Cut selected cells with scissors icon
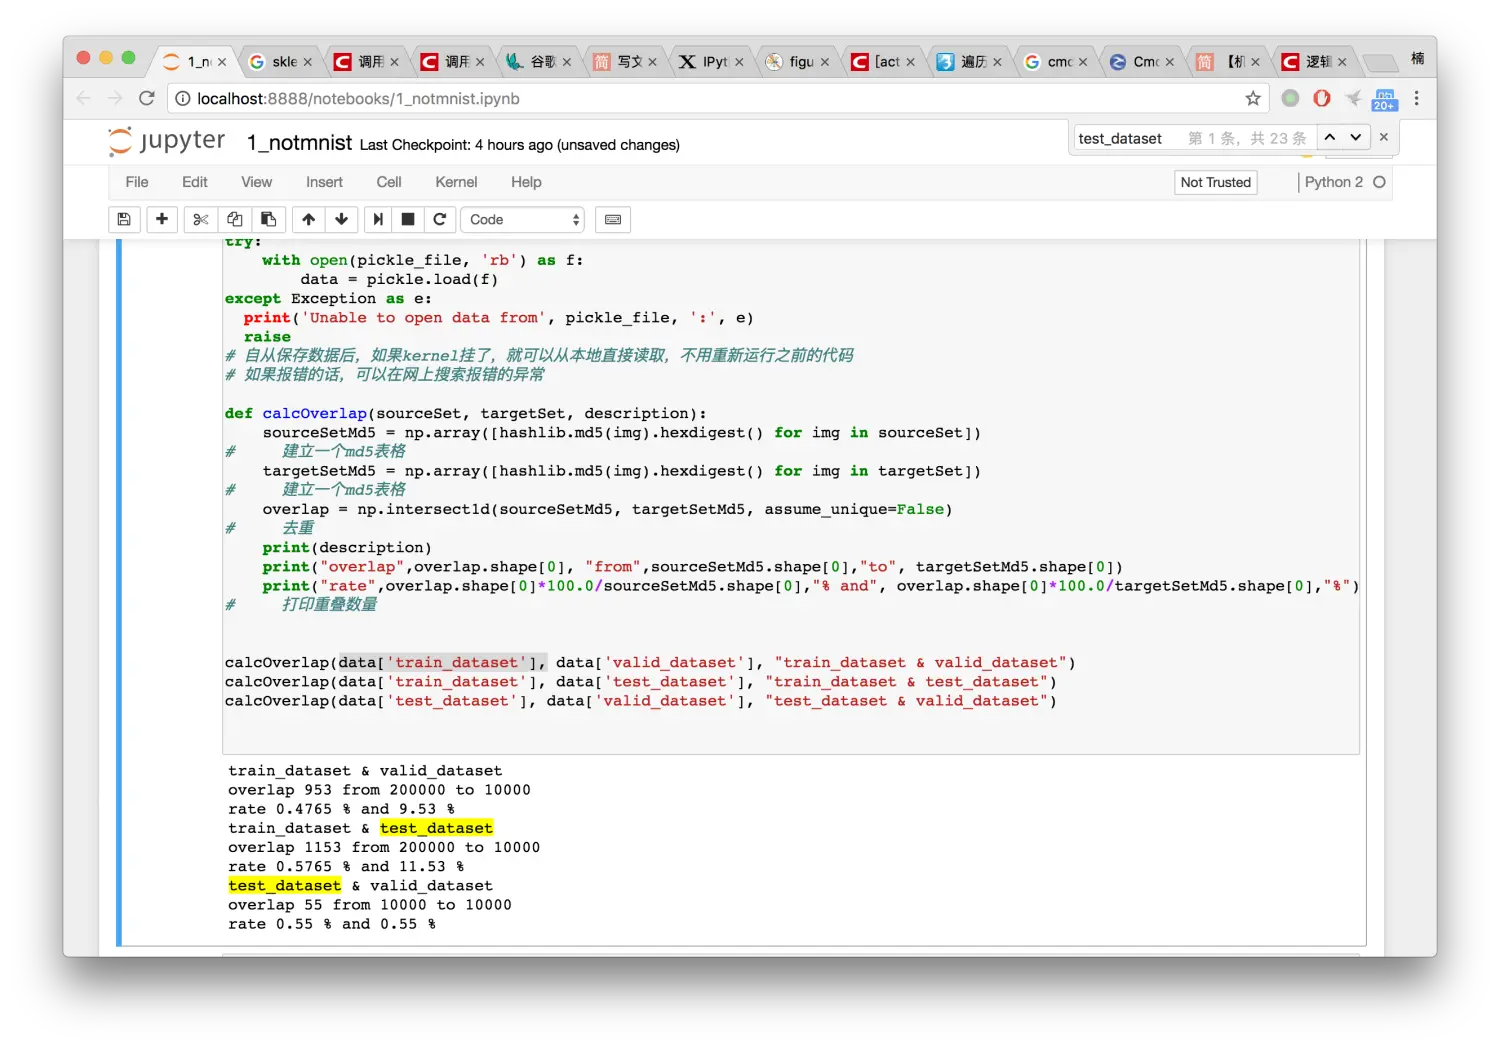The width and height of the screenshot is (1500, 1047). coord(200,219)
